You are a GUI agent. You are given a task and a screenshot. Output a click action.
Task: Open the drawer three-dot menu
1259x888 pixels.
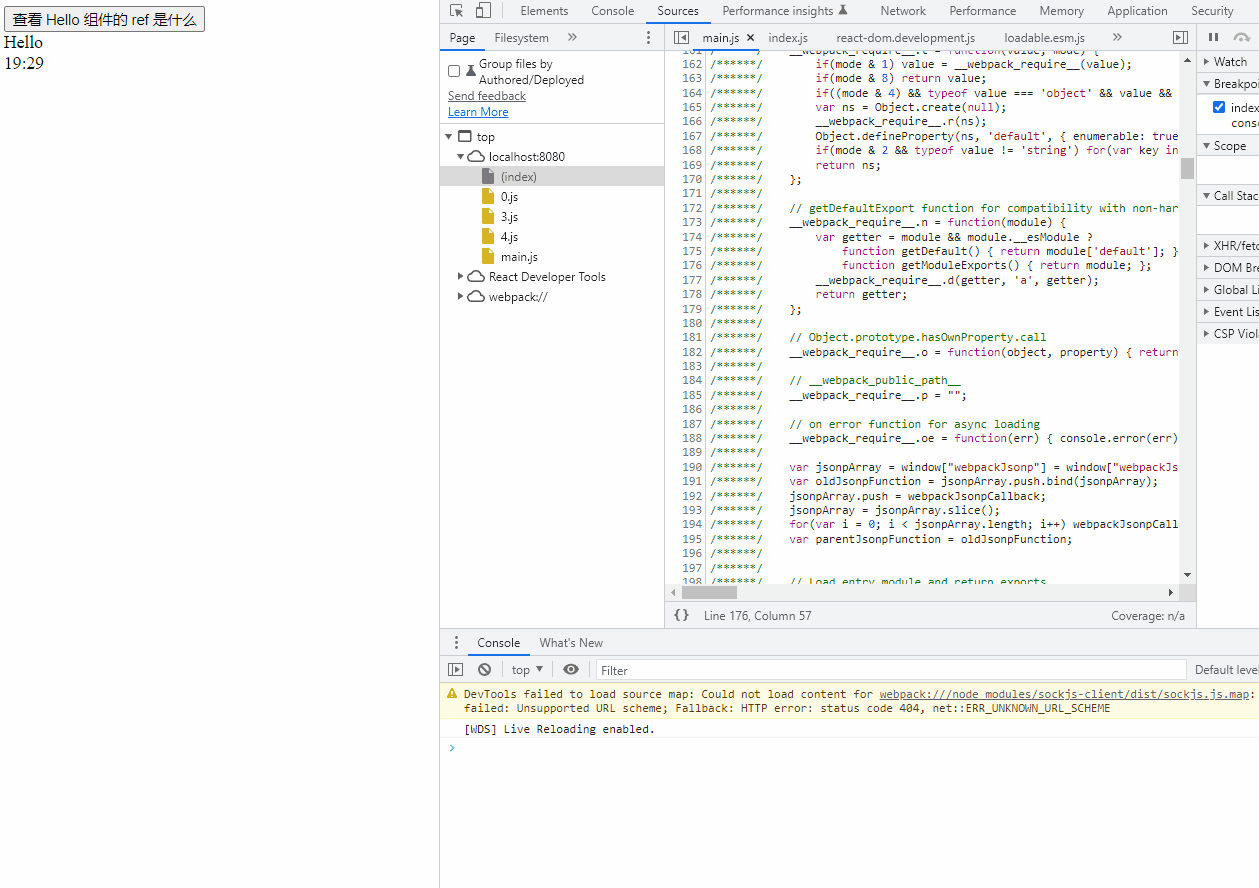(456, 643)
